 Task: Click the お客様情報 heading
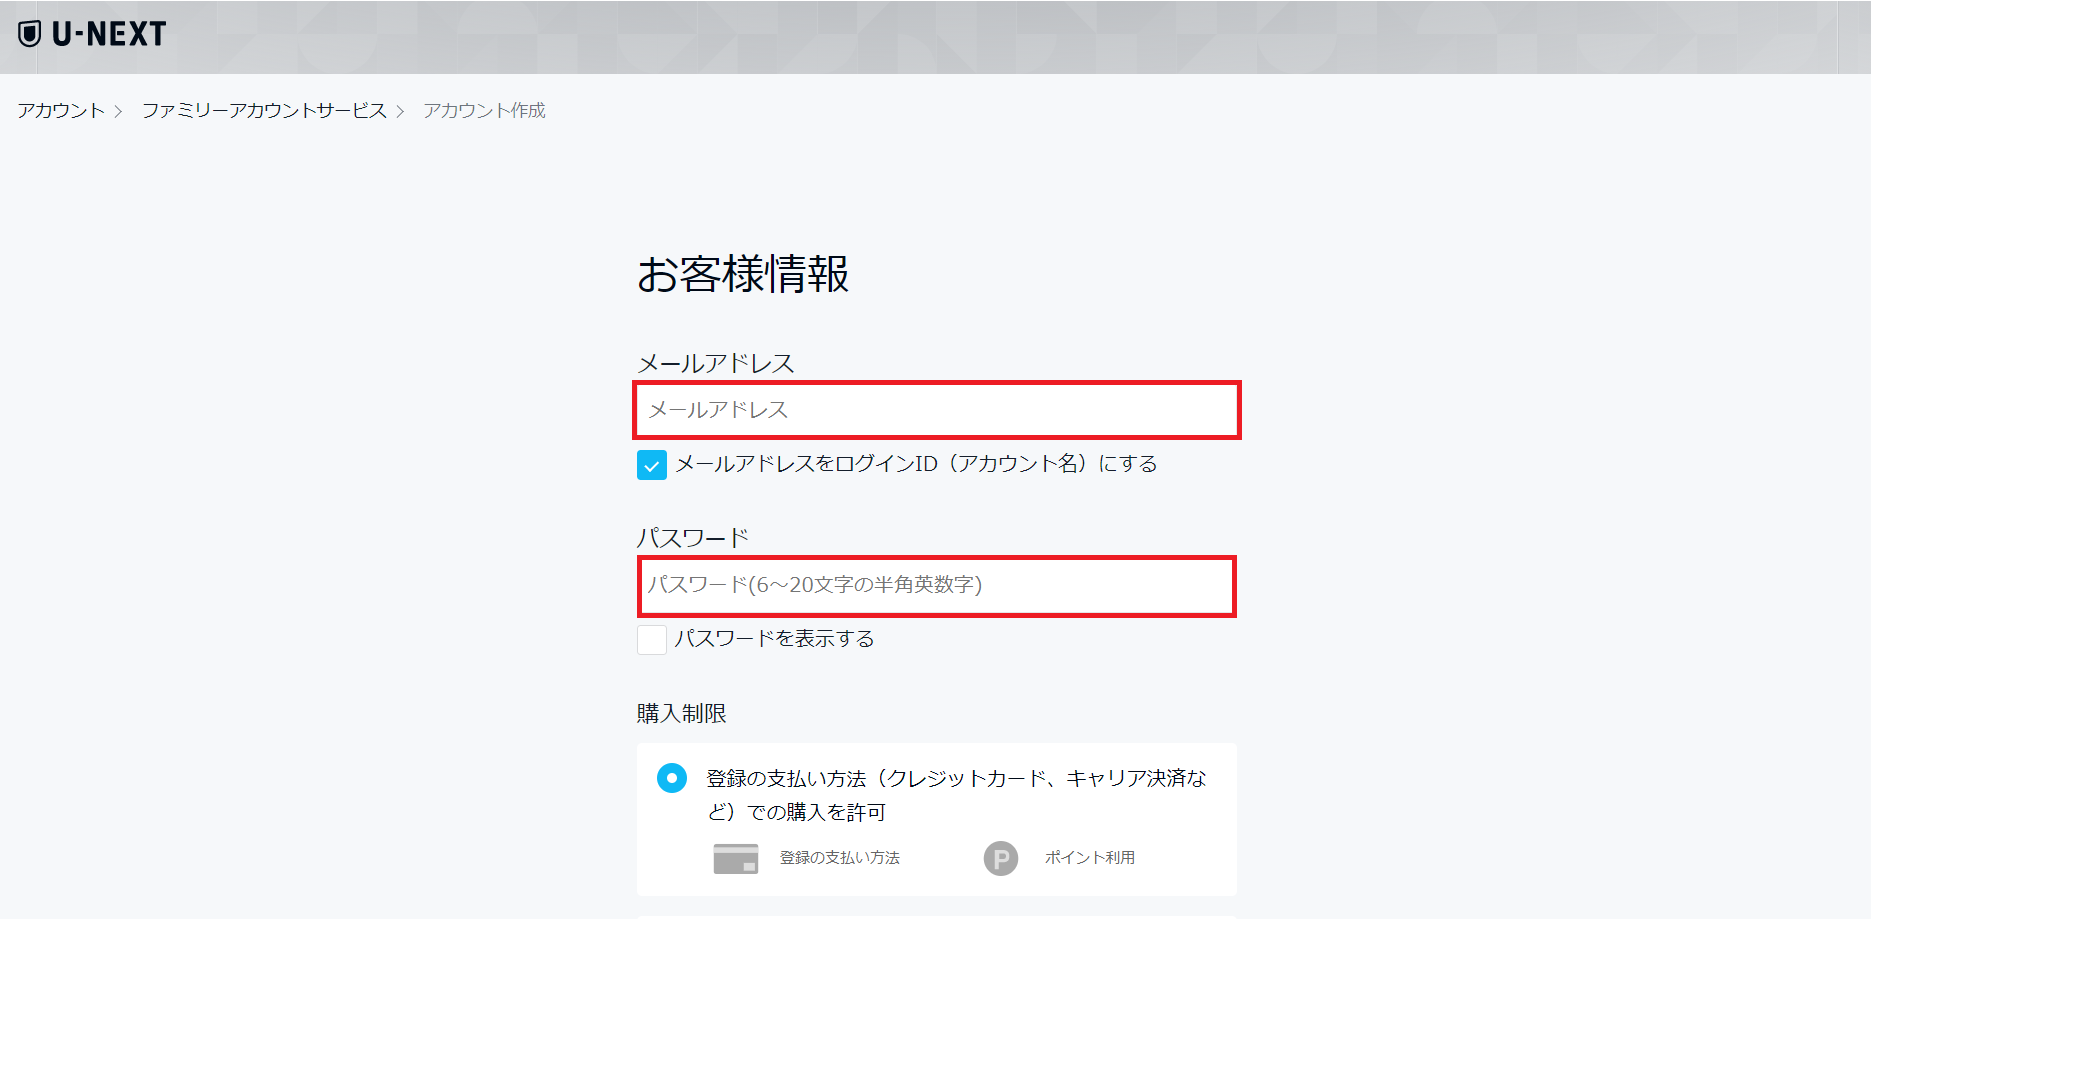tap(743, 274)
